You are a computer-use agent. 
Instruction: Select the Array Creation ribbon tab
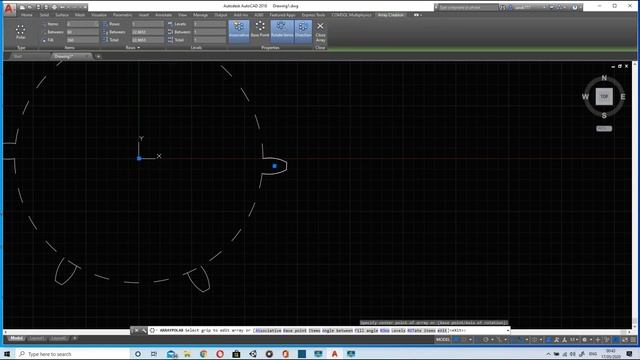coord(391,15)
